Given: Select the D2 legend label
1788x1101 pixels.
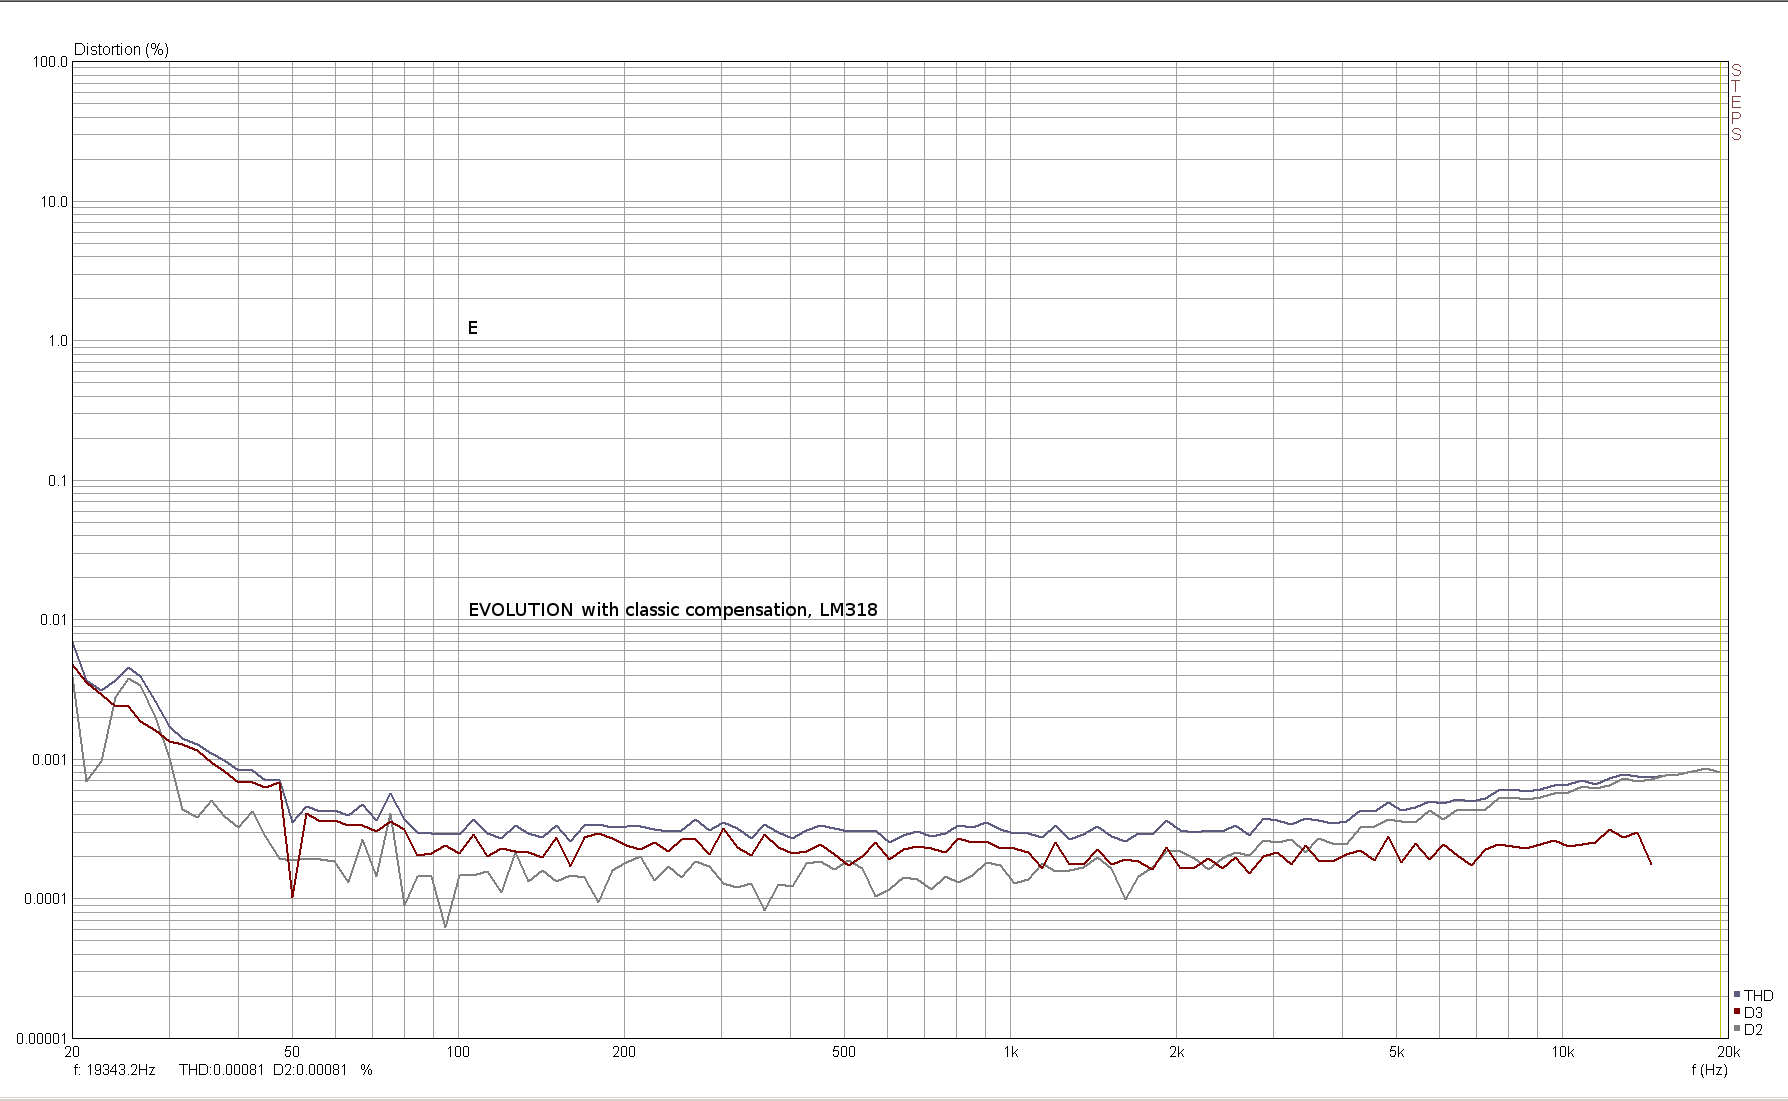Looking at the screenshot, I should pos(1753,1030).
